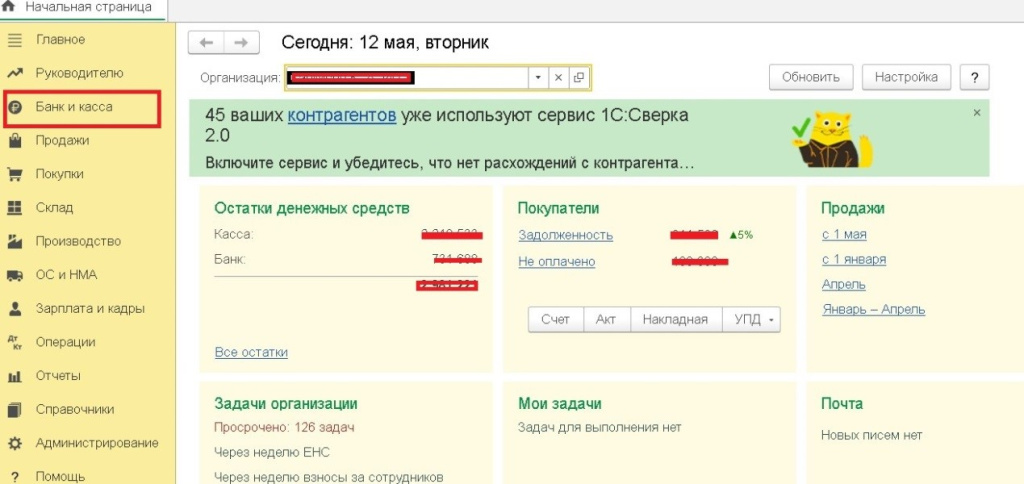
Task: Click the Накладная button
Action: [675, 320]
